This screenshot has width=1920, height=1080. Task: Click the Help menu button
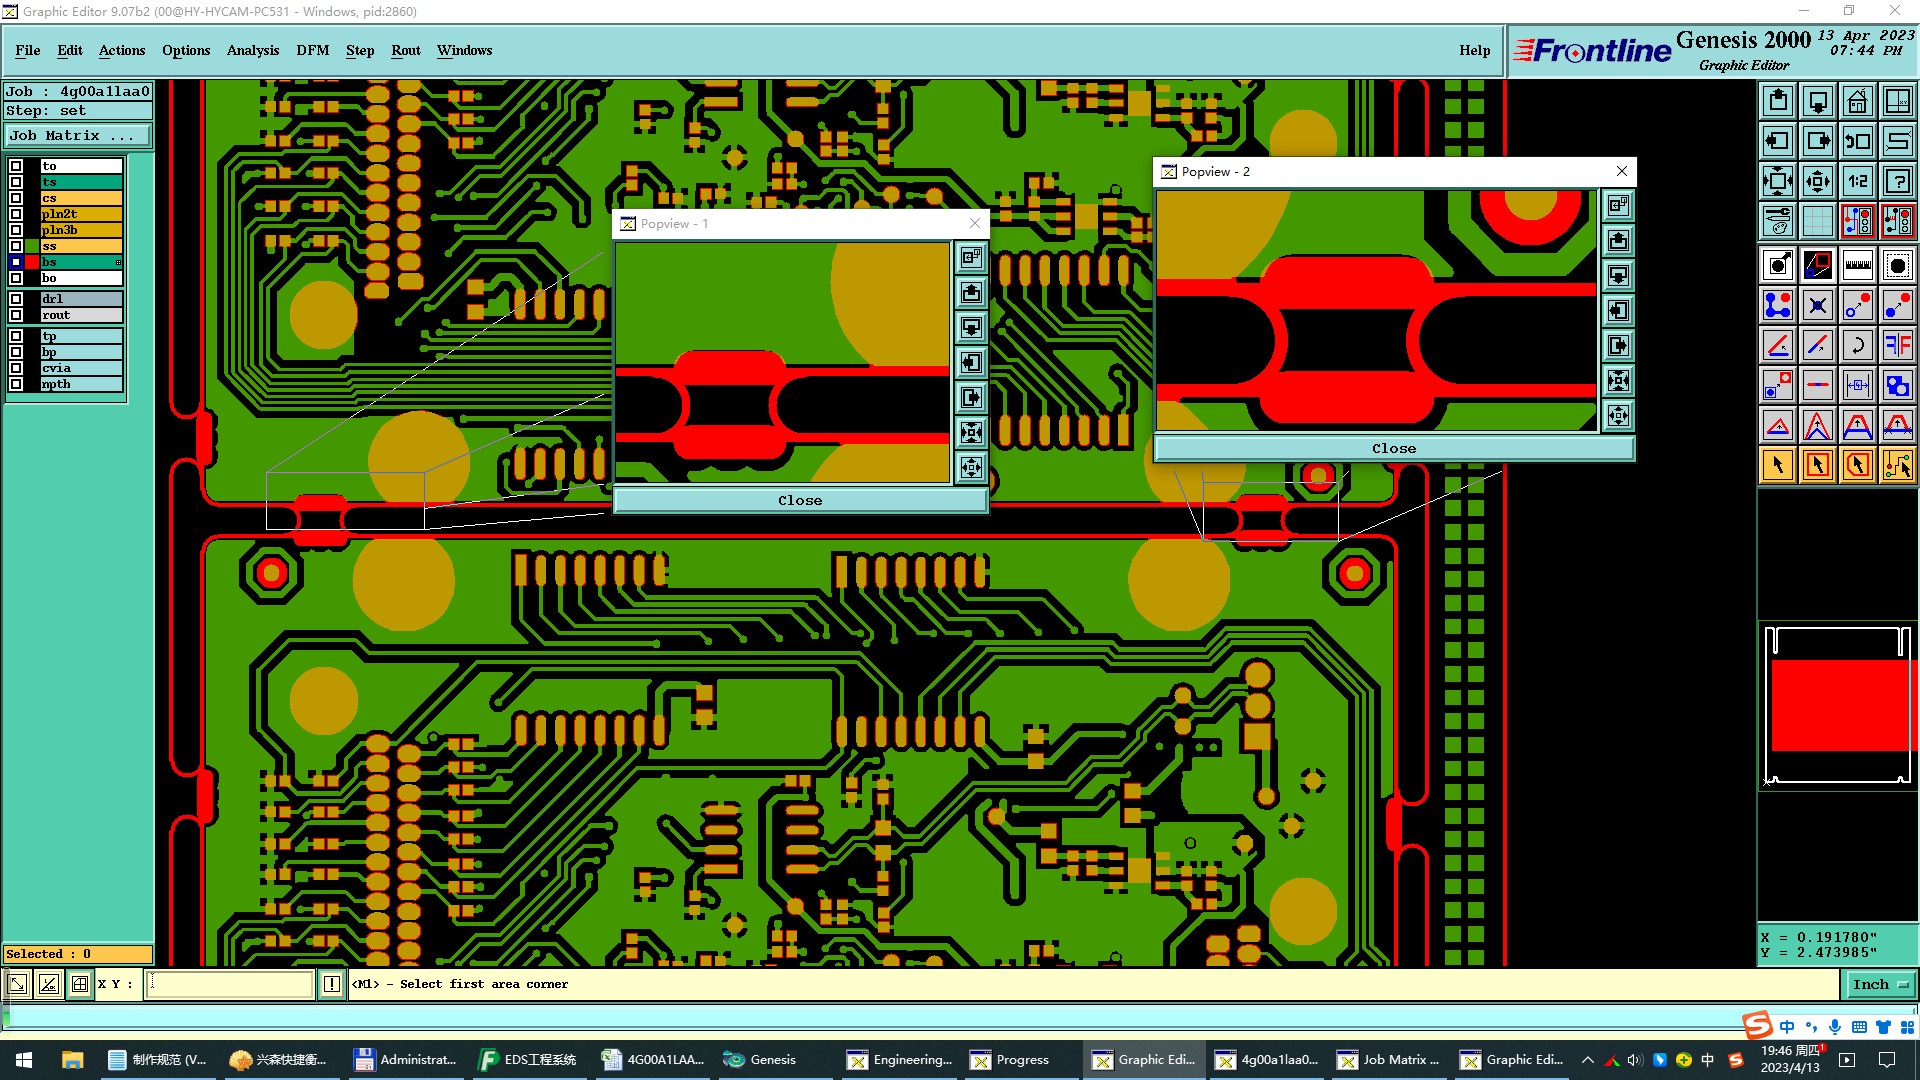(x=1474, y=50)
